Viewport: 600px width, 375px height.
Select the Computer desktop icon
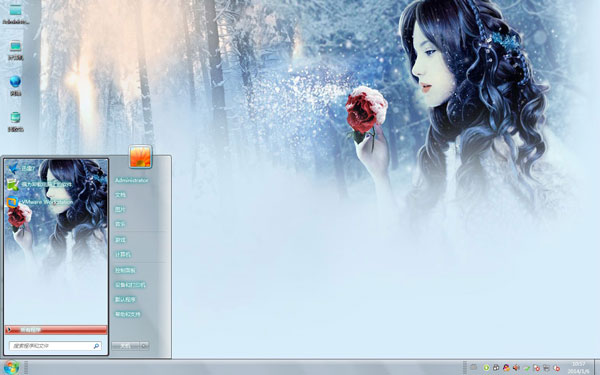pos(16,51)
